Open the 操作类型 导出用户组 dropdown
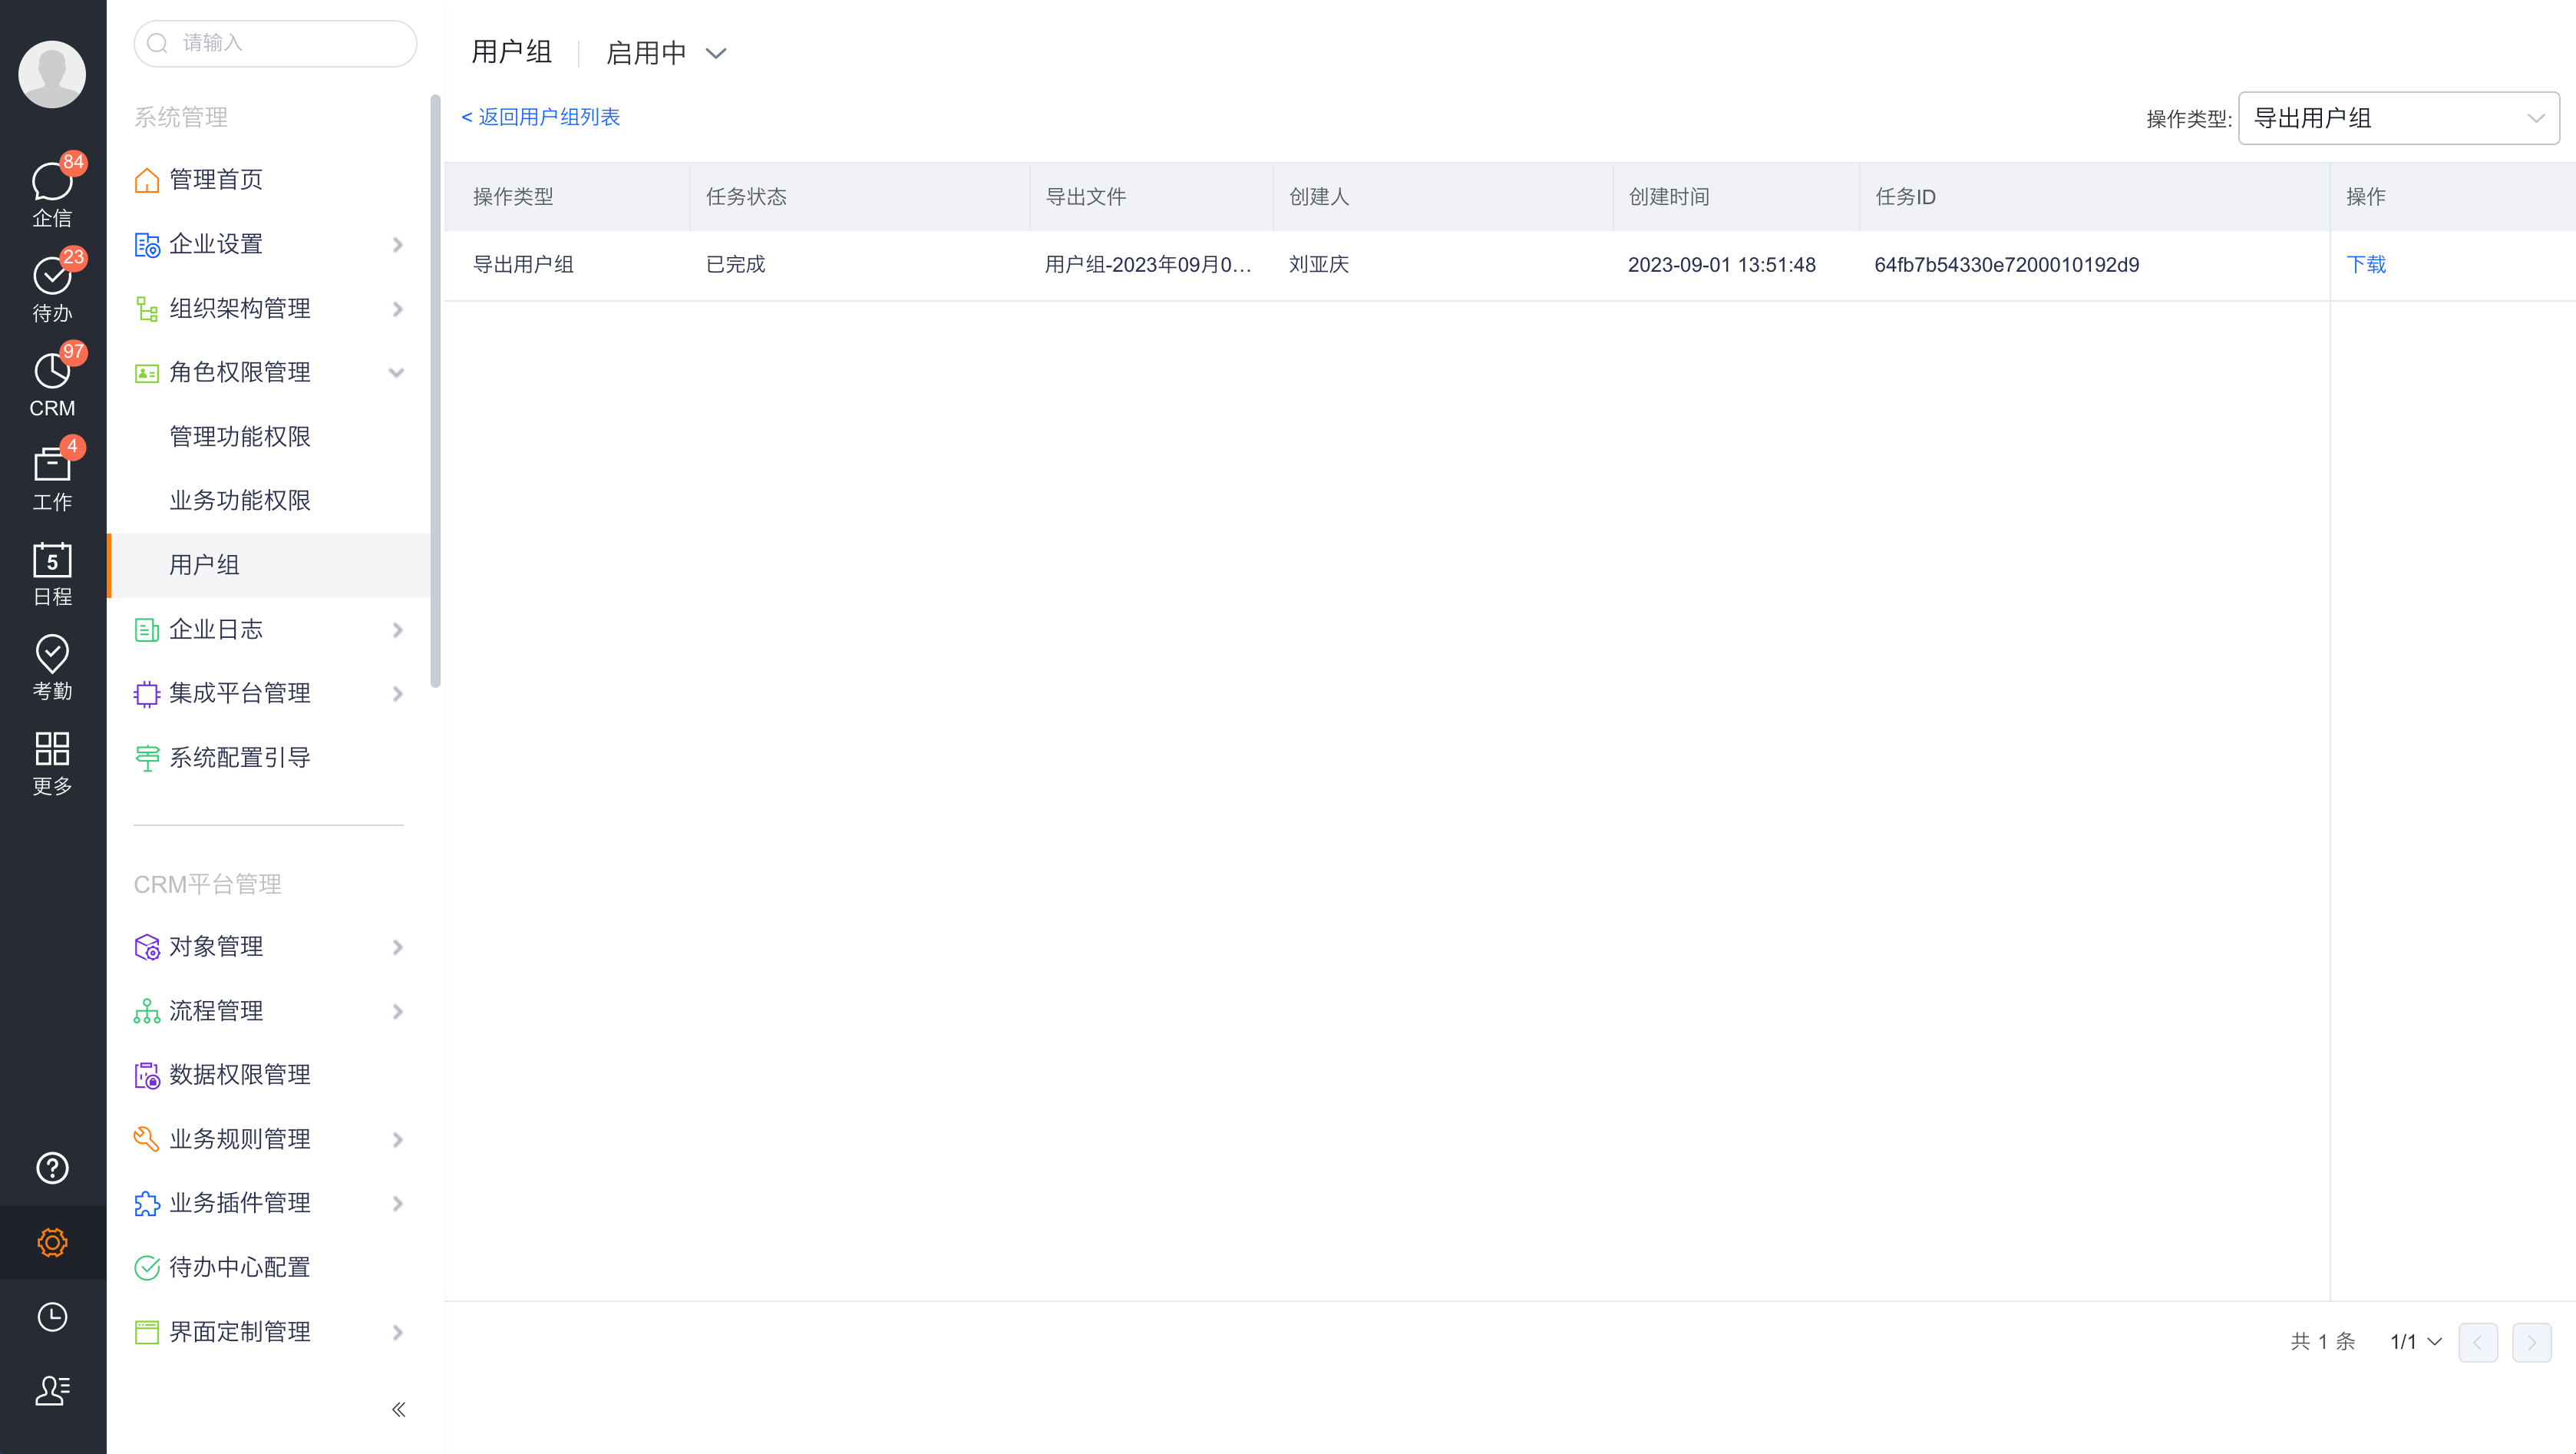This screenshot has height=1454, width=2576. click(x=2398, y=118)
